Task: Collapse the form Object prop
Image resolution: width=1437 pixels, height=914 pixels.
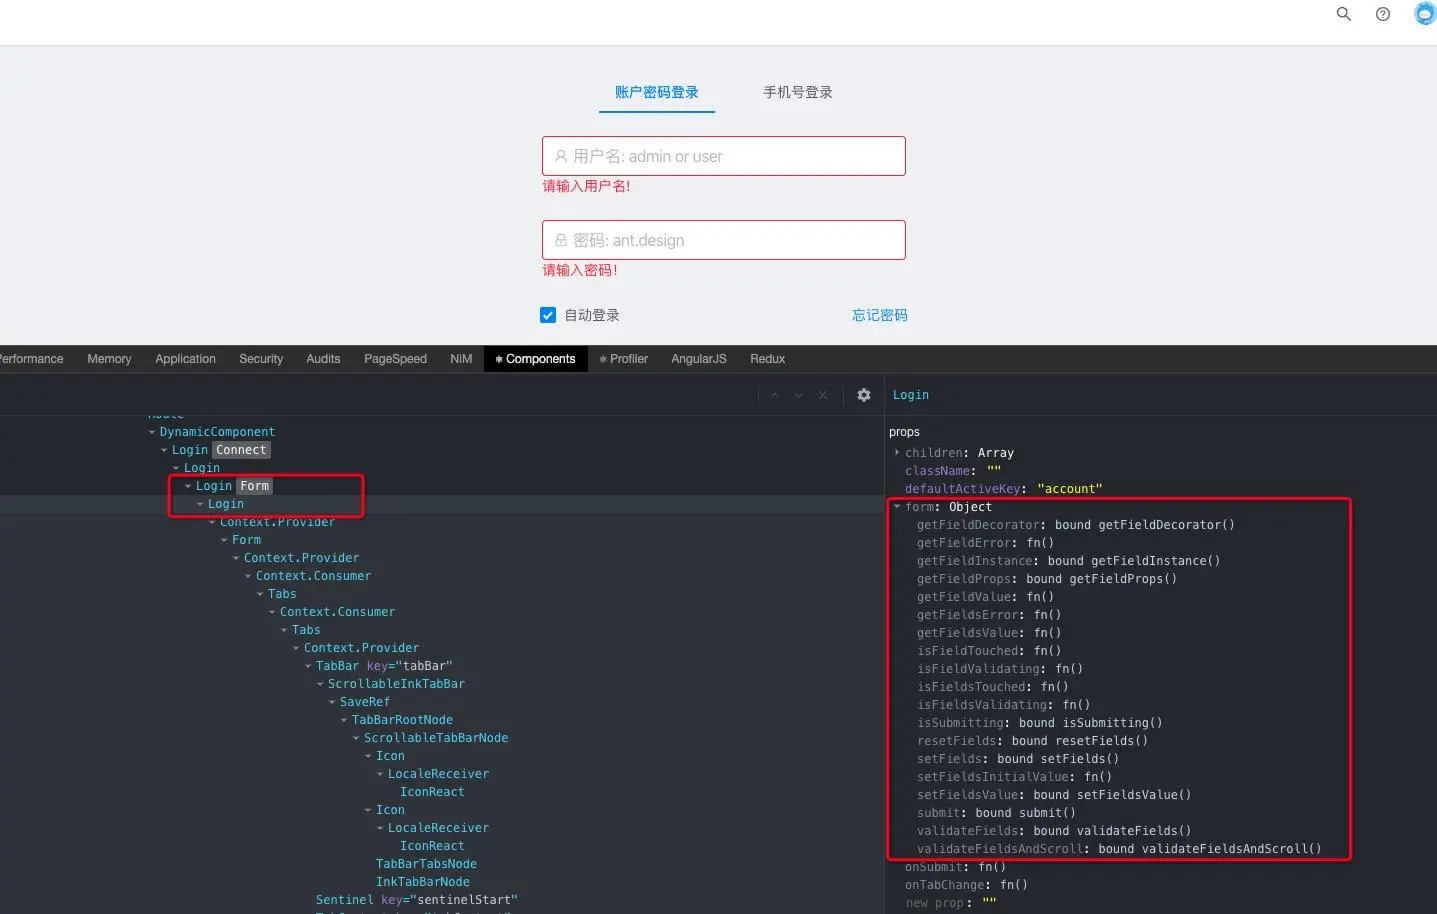Action: tap(897, 507)
